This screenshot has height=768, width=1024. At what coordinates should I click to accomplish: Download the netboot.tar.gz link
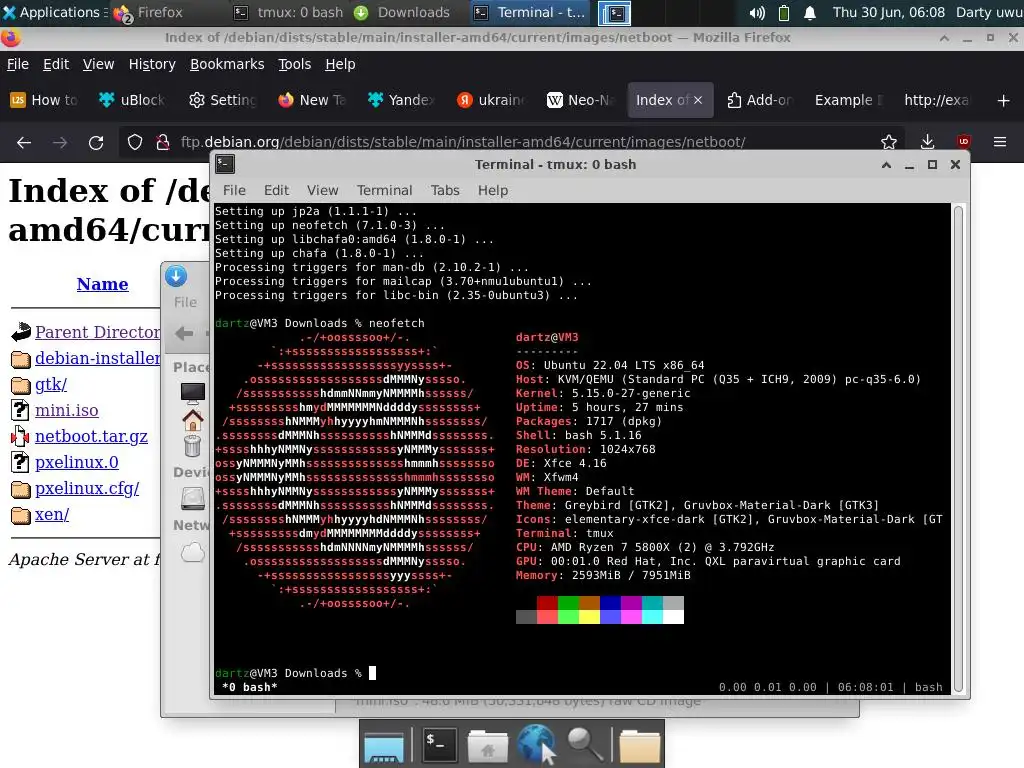point(91,436)
